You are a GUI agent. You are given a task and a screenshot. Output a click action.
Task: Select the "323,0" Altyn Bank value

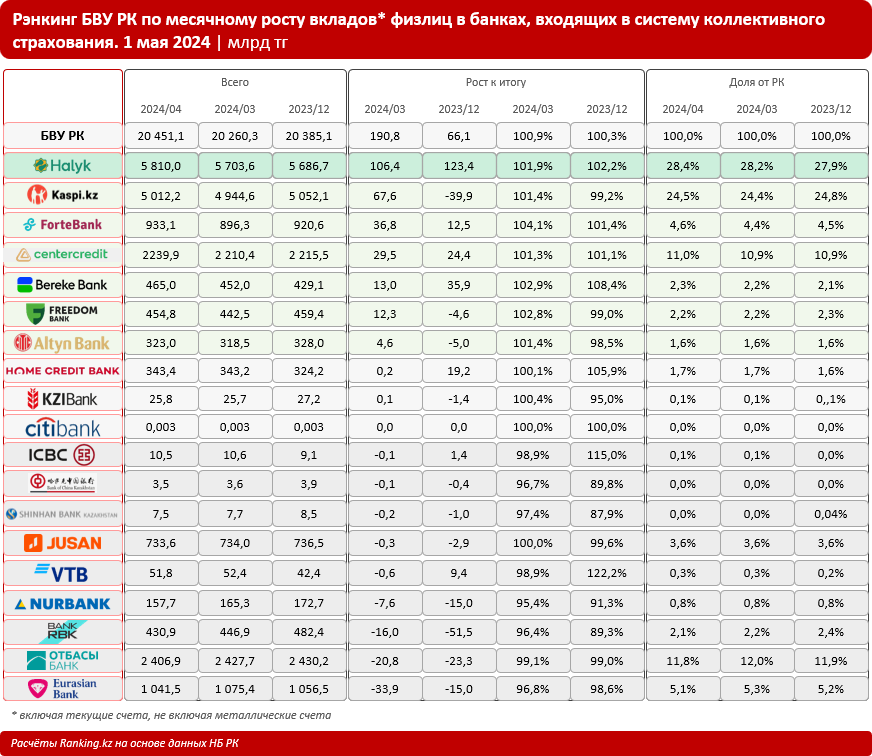point(161,343)
